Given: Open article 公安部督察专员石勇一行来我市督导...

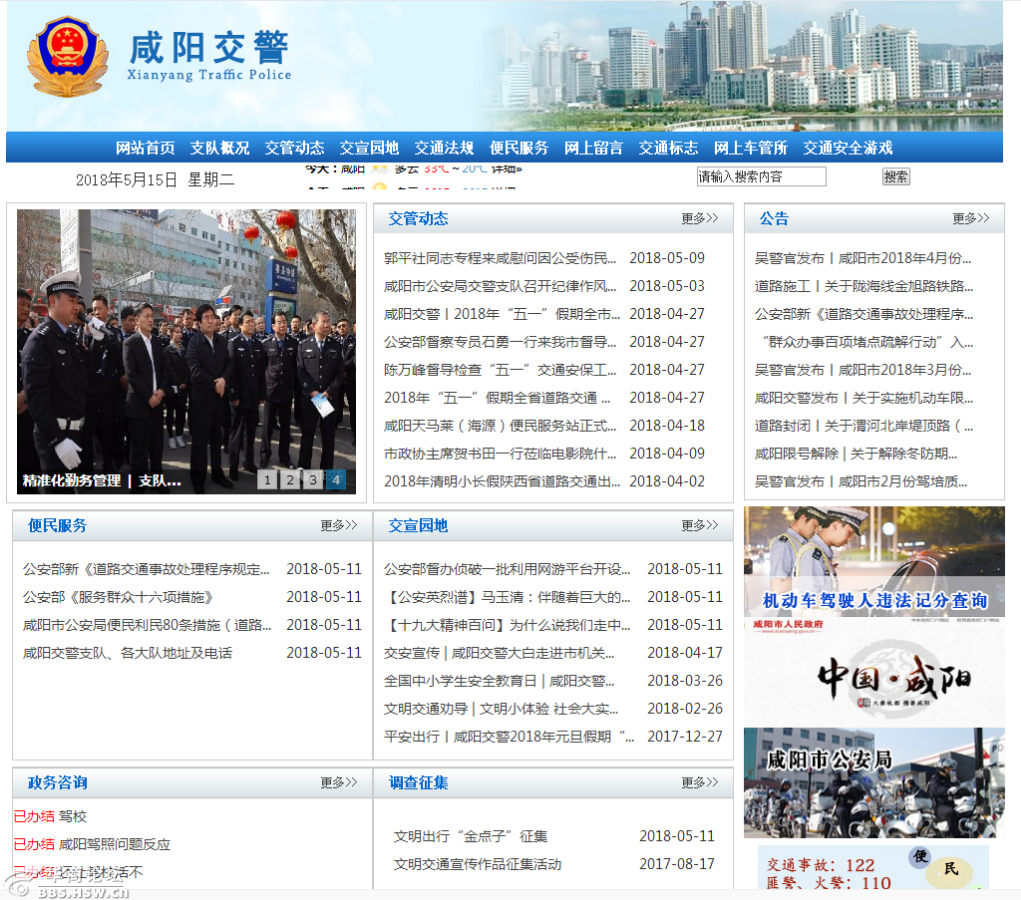Looking at the screenshot, I should coord(499,342).
